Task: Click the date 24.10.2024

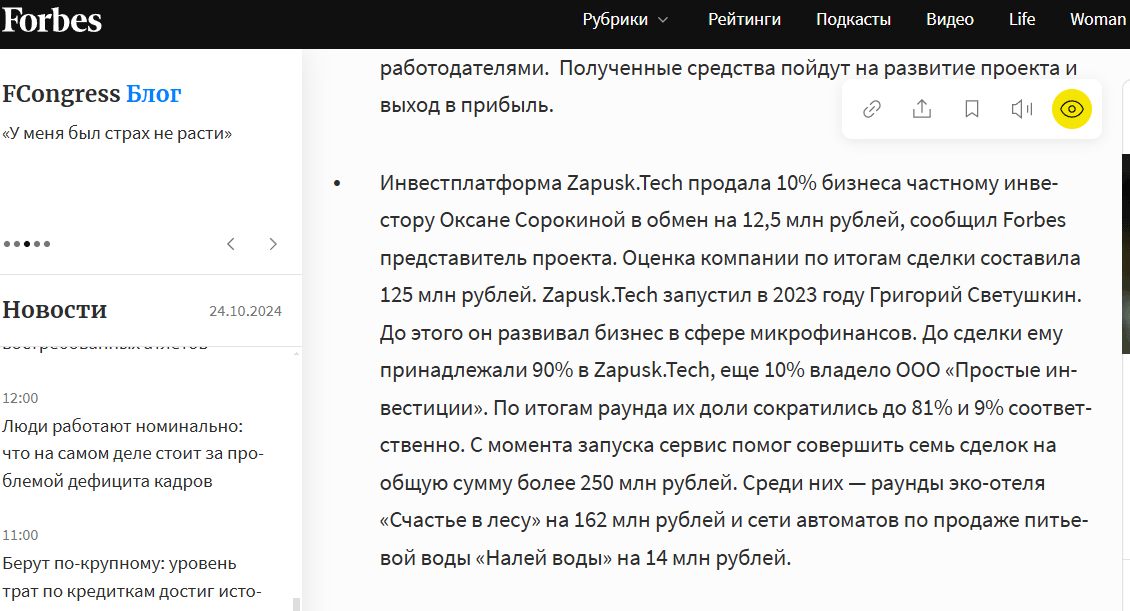Action: point(245,311)
